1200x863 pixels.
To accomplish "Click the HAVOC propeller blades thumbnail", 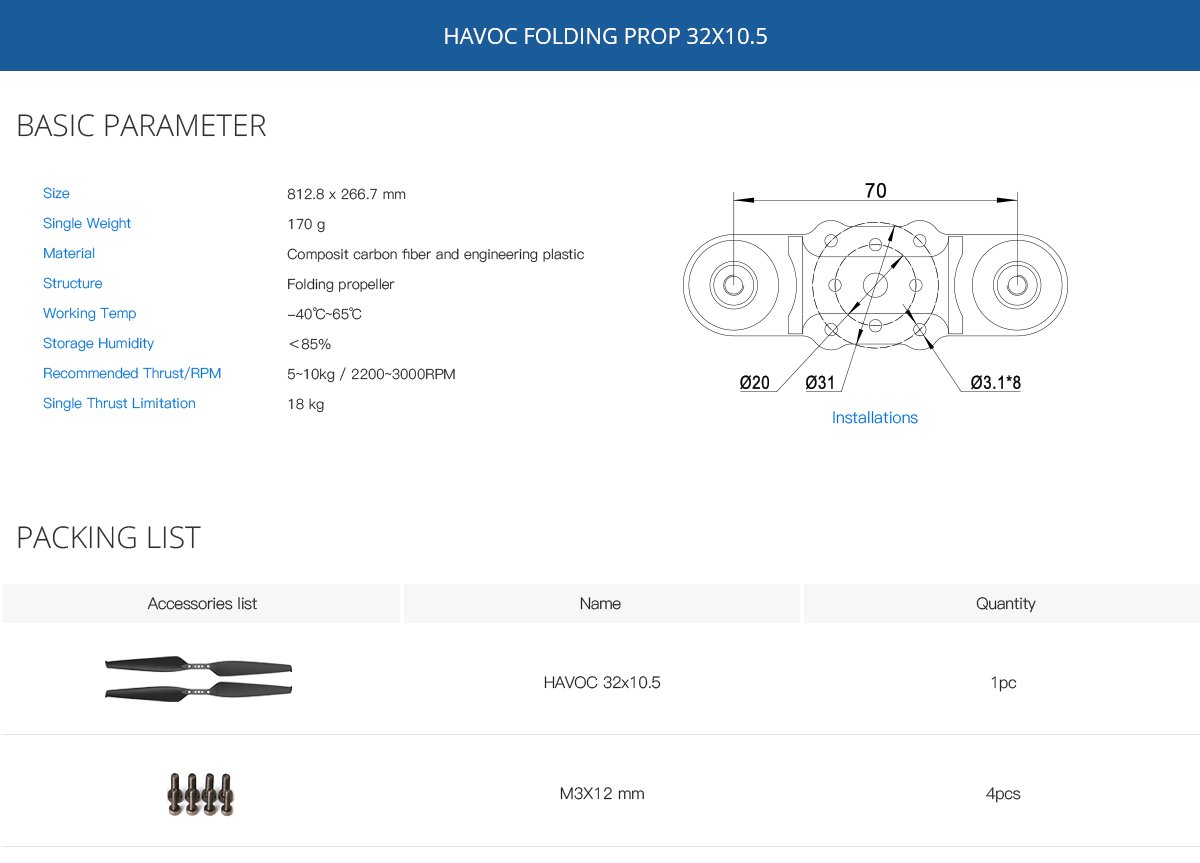I will [199, 679].
